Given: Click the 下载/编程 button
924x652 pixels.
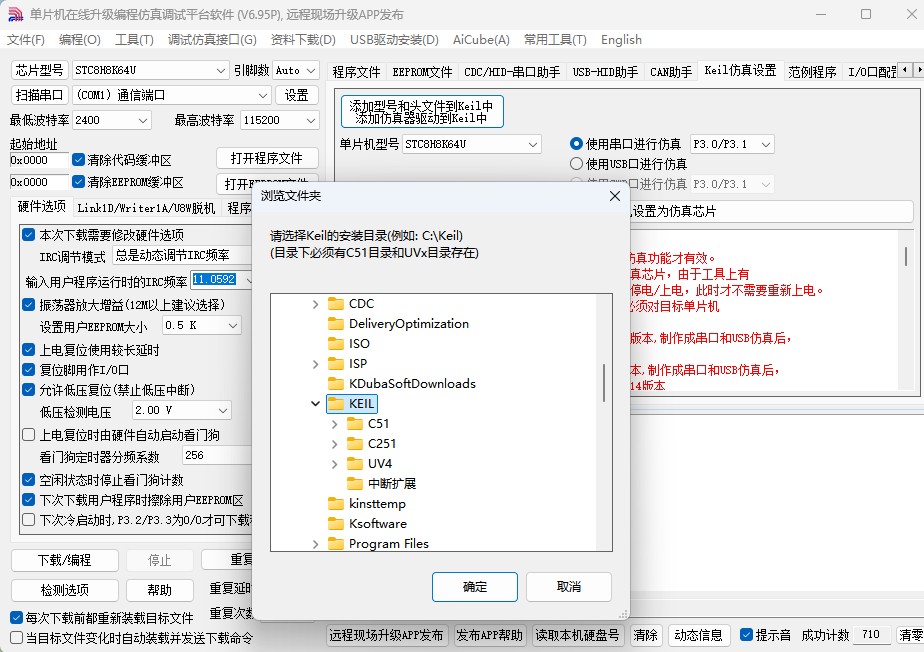Looking at the screenshot, I should 65,560.
